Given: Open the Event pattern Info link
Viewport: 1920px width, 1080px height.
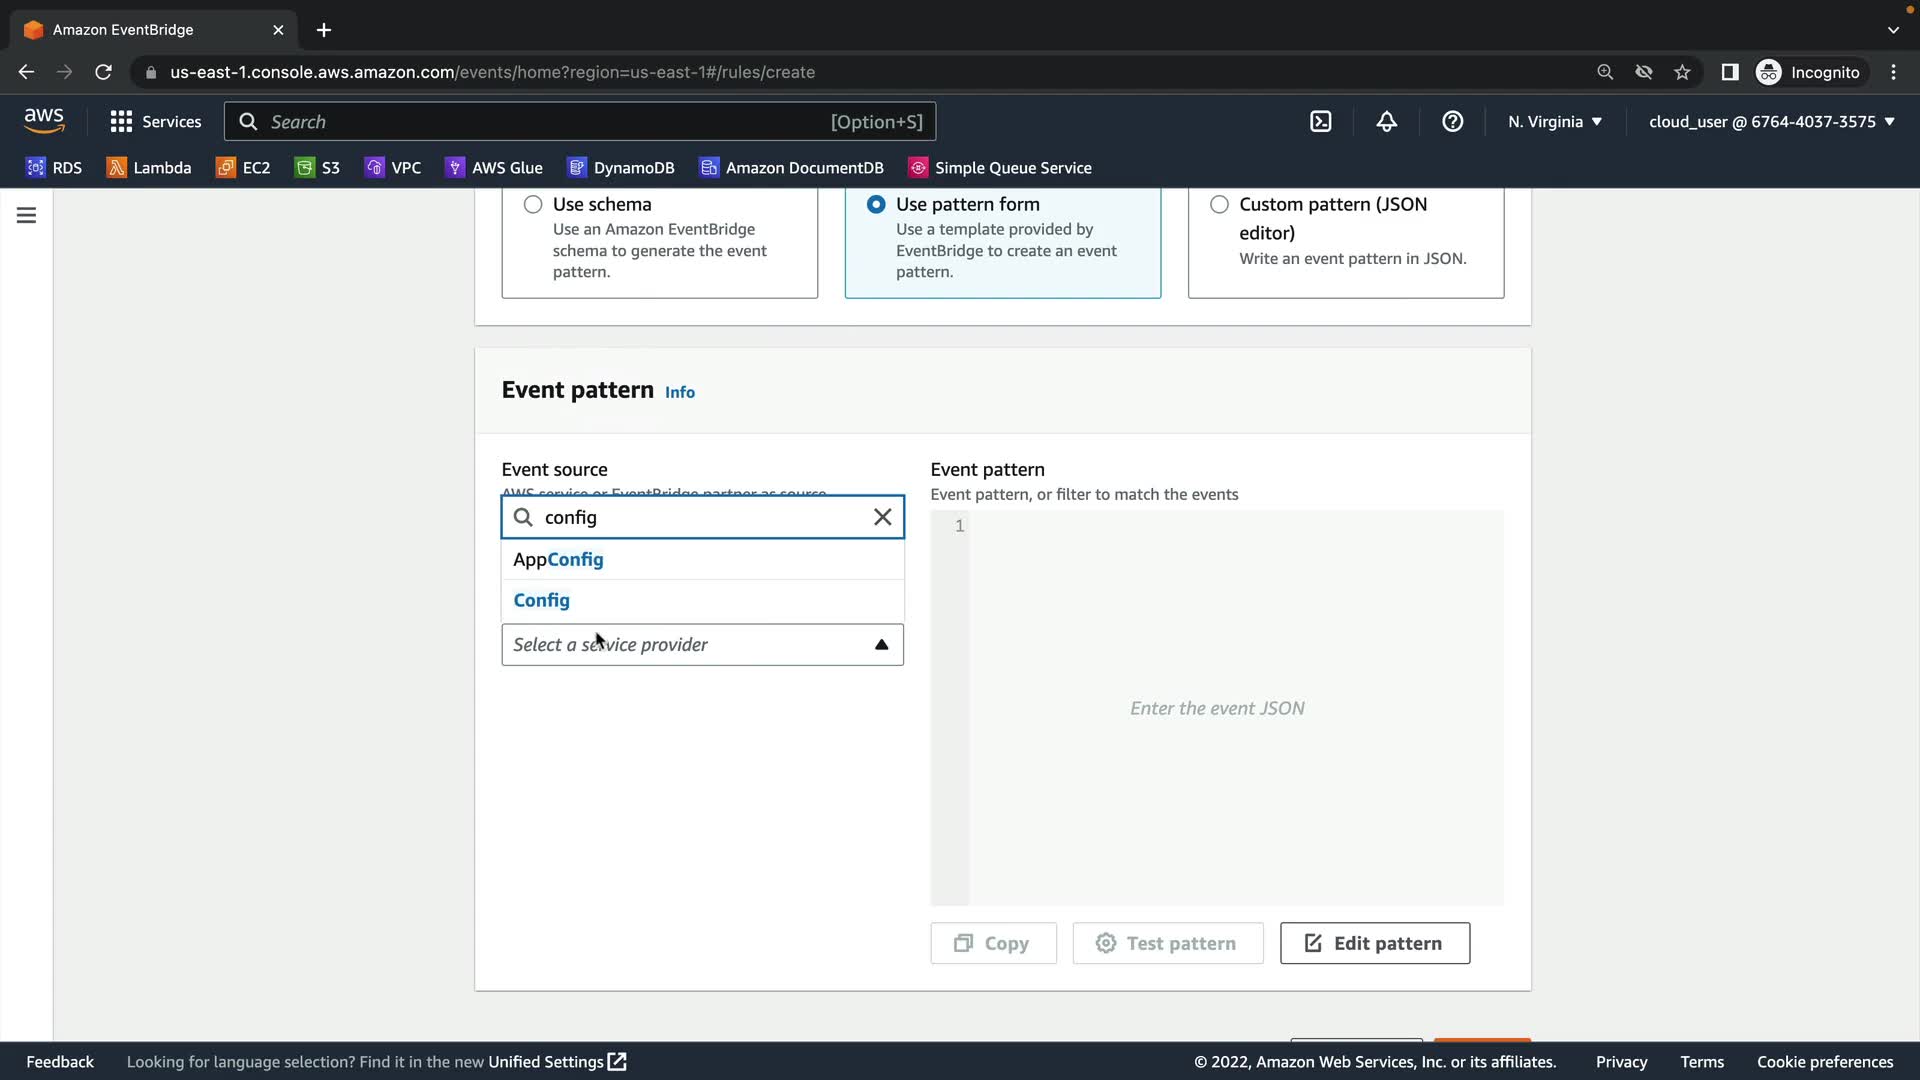Looking at the screenshot, I should pyautogui.click(x=679, y=392).
